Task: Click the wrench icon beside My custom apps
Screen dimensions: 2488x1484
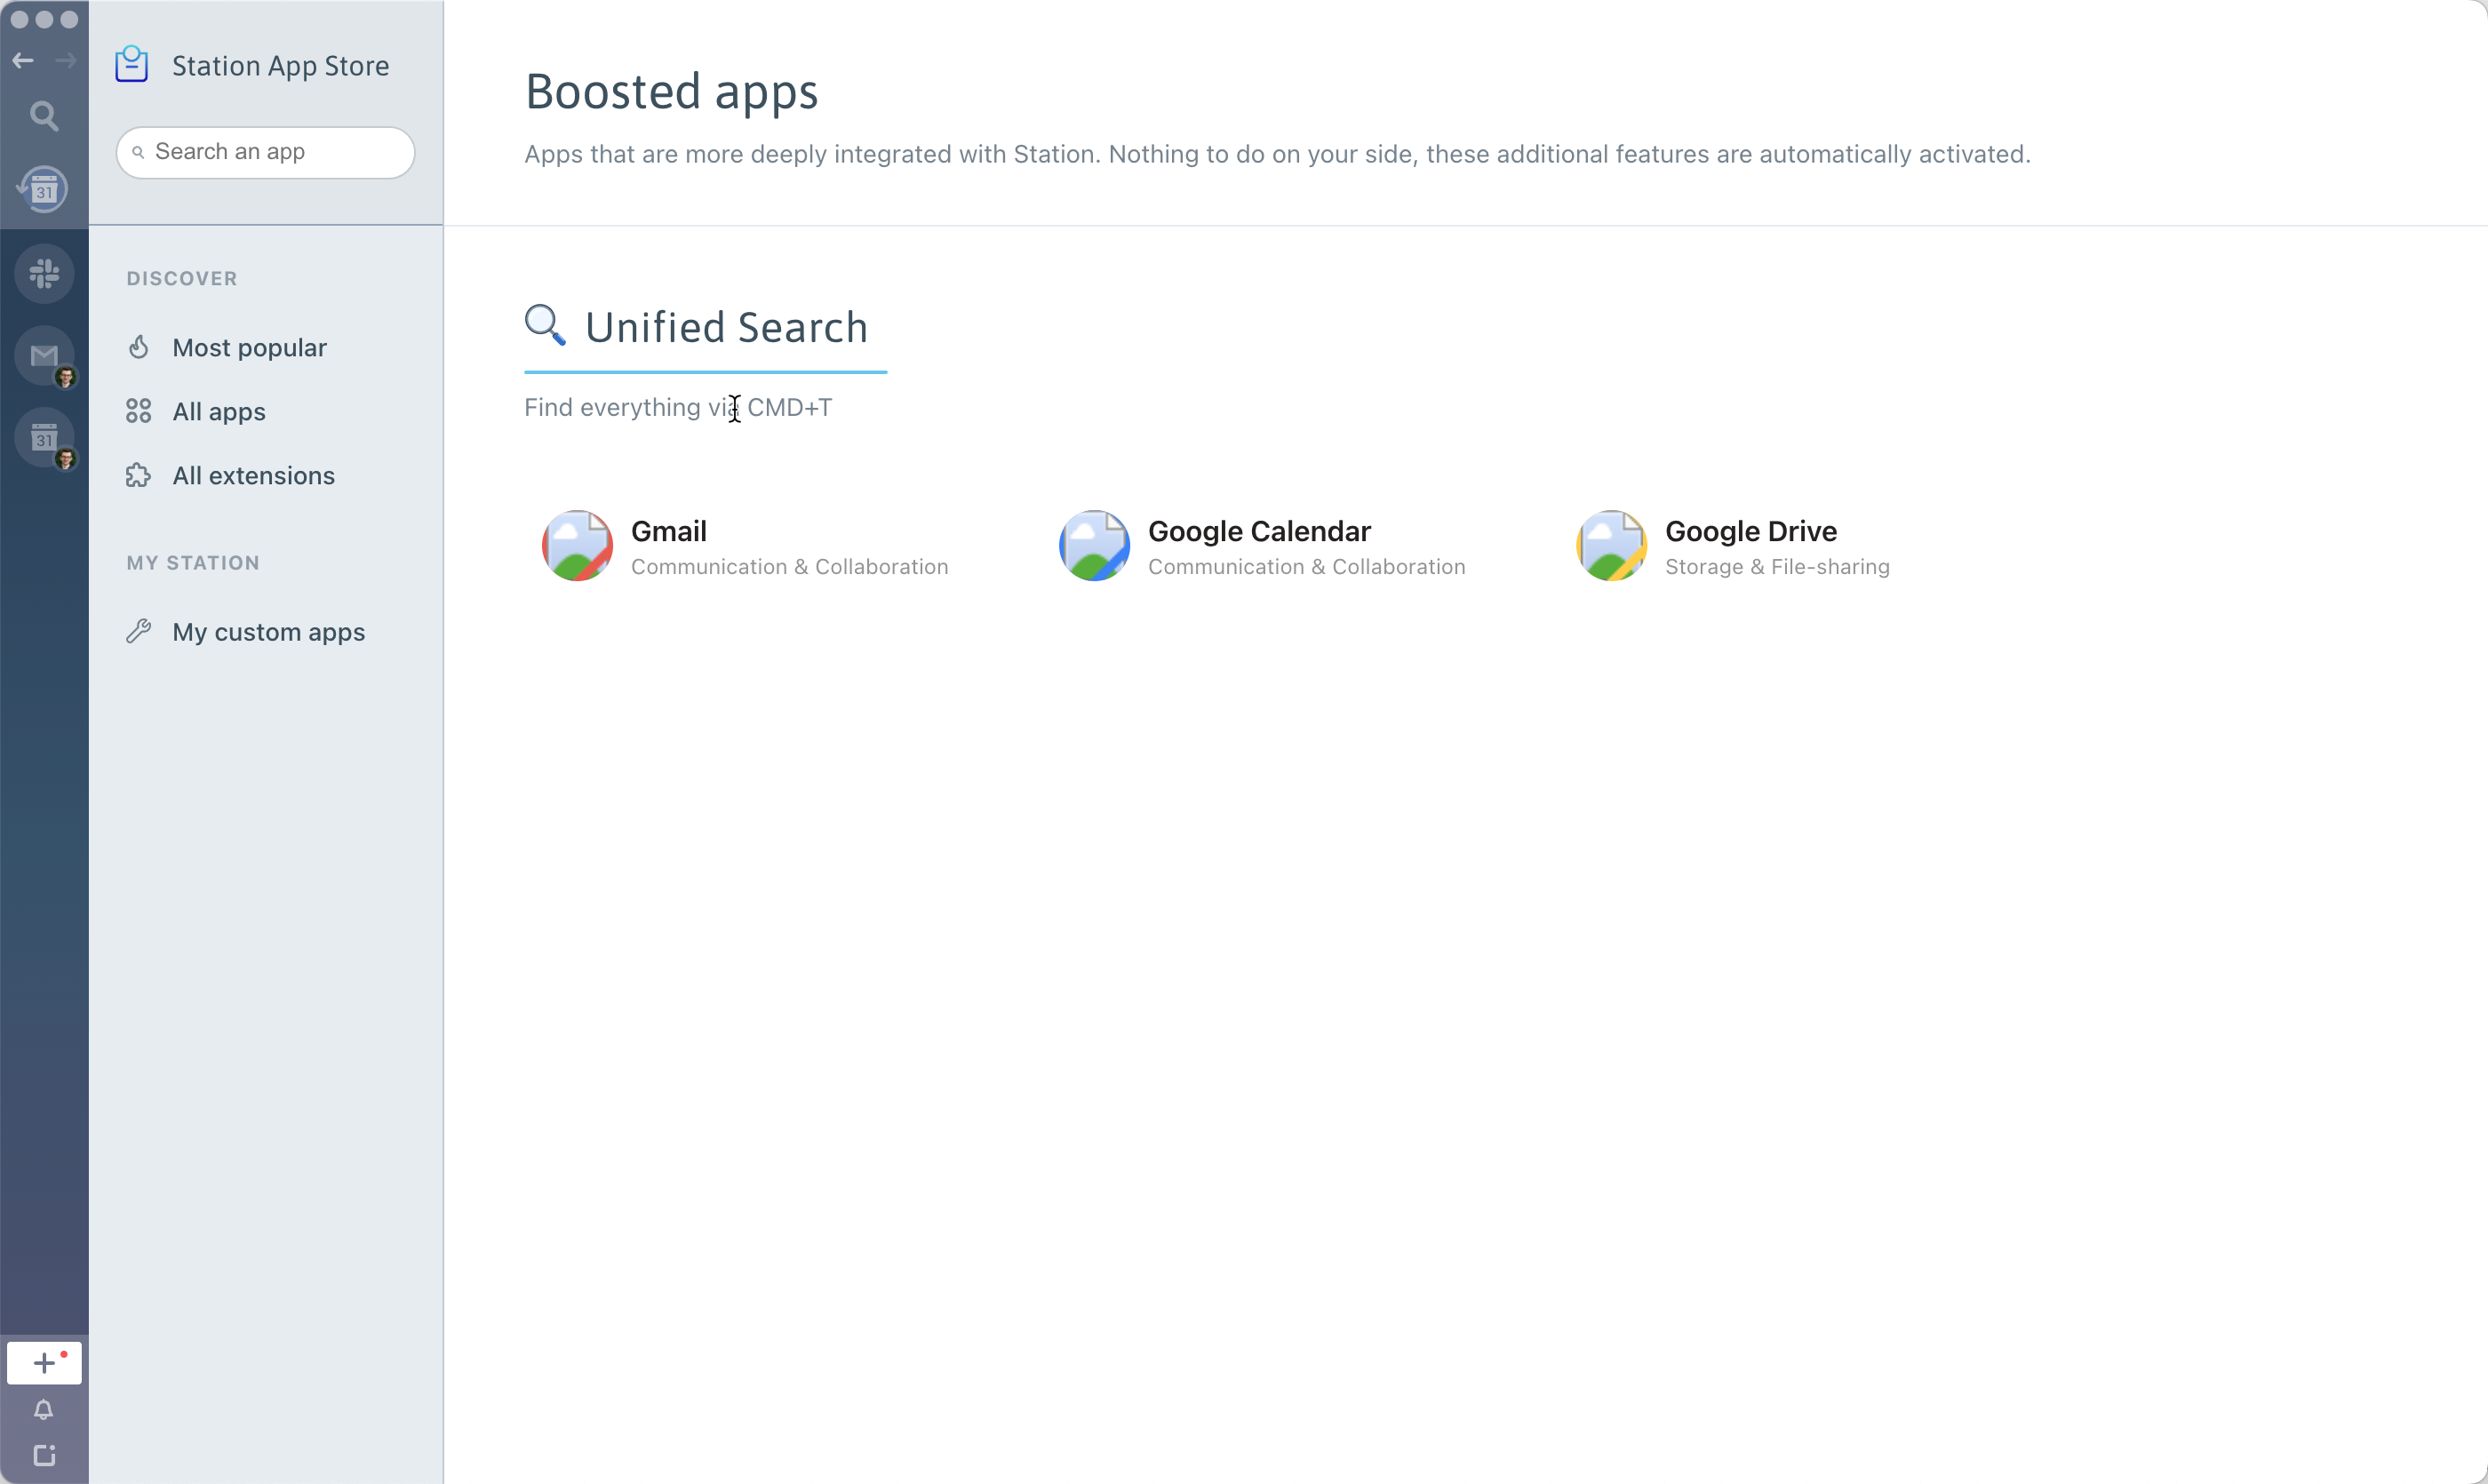Action: coord(139,631)
